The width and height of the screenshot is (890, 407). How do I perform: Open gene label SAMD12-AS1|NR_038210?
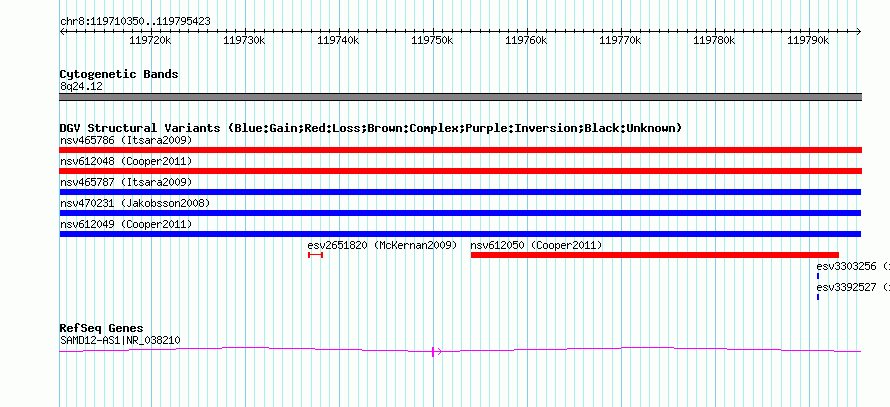[x=120, y=341]
